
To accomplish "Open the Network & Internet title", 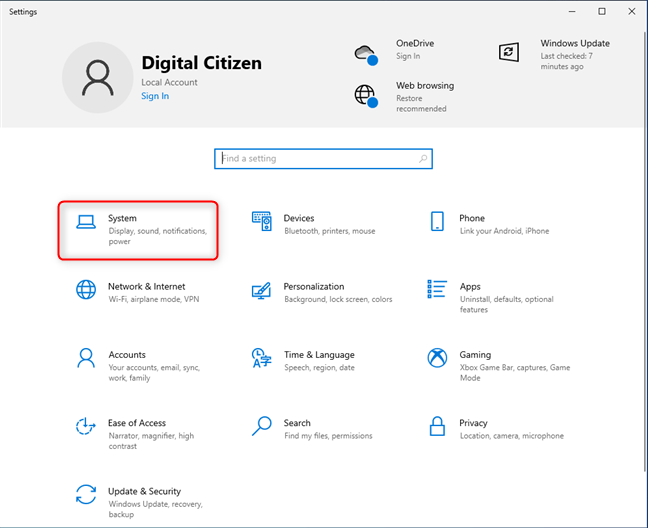I will pyautogui.click(x=147, y=286).
